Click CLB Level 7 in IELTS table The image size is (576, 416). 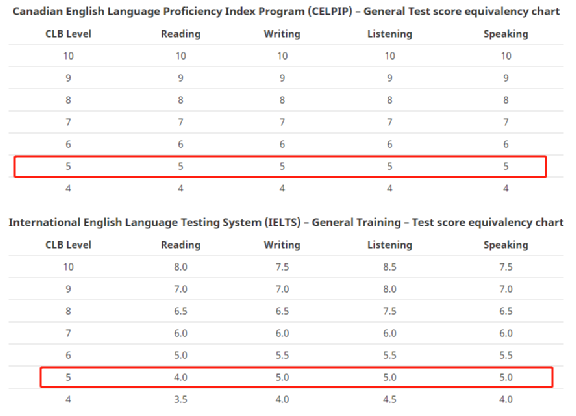pos(68,333)
